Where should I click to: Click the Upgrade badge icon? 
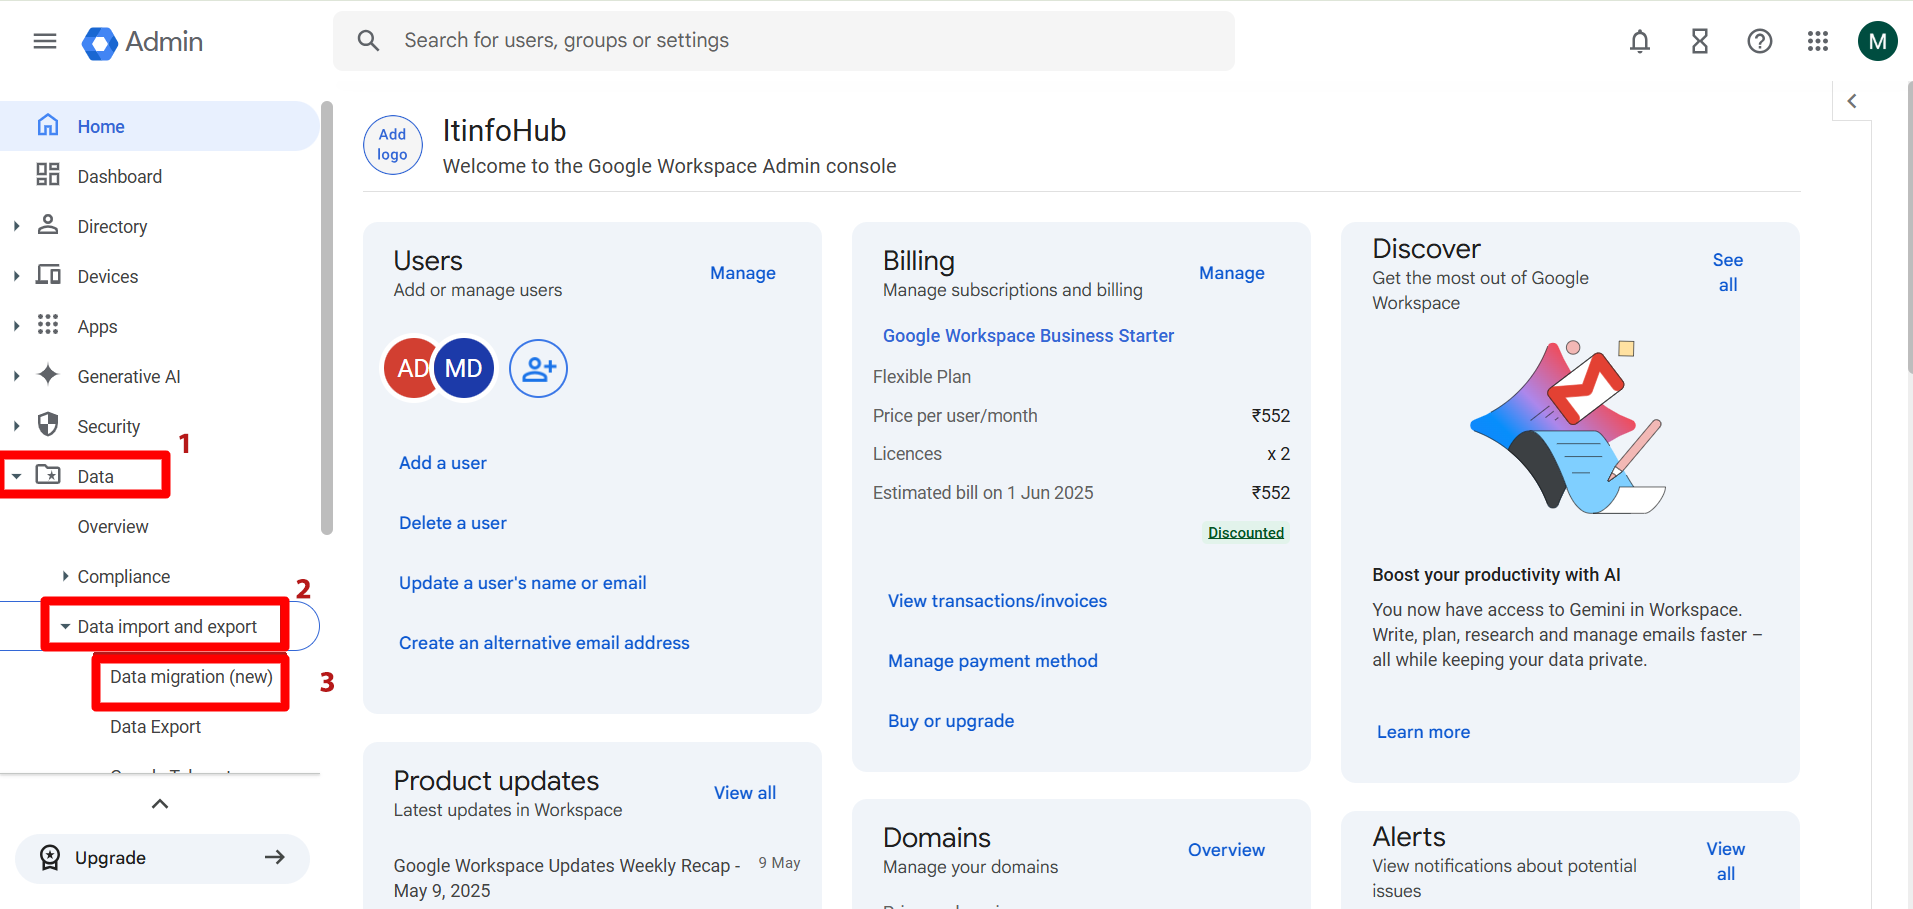click(49, 857)
